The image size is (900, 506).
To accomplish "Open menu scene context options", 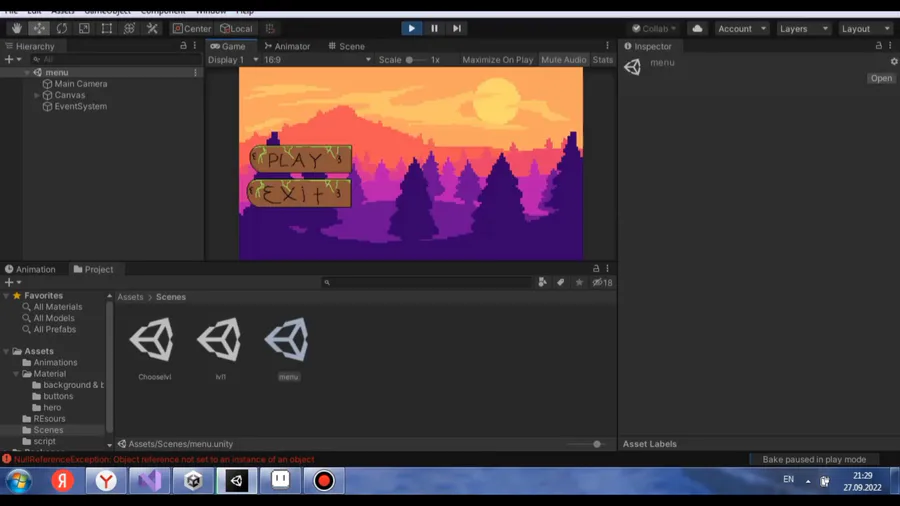I will coord(195,72).
